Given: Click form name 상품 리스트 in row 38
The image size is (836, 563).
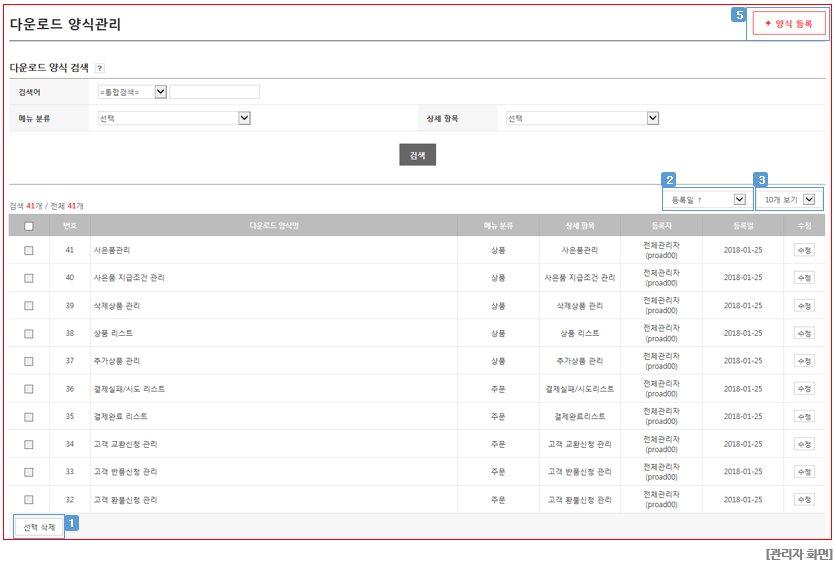Looking at the screenshot, I should (x=113, y=333).
